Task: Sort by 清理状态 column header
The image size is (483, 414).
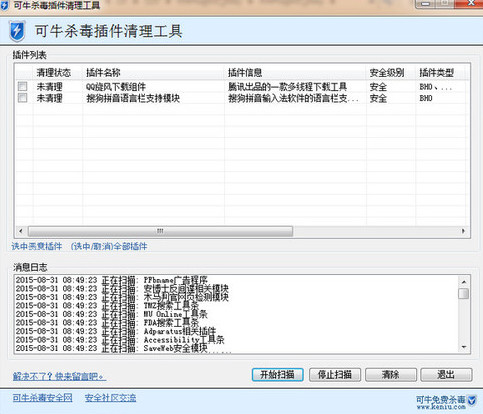Action: pyautogui.click(x=53, y=72)
